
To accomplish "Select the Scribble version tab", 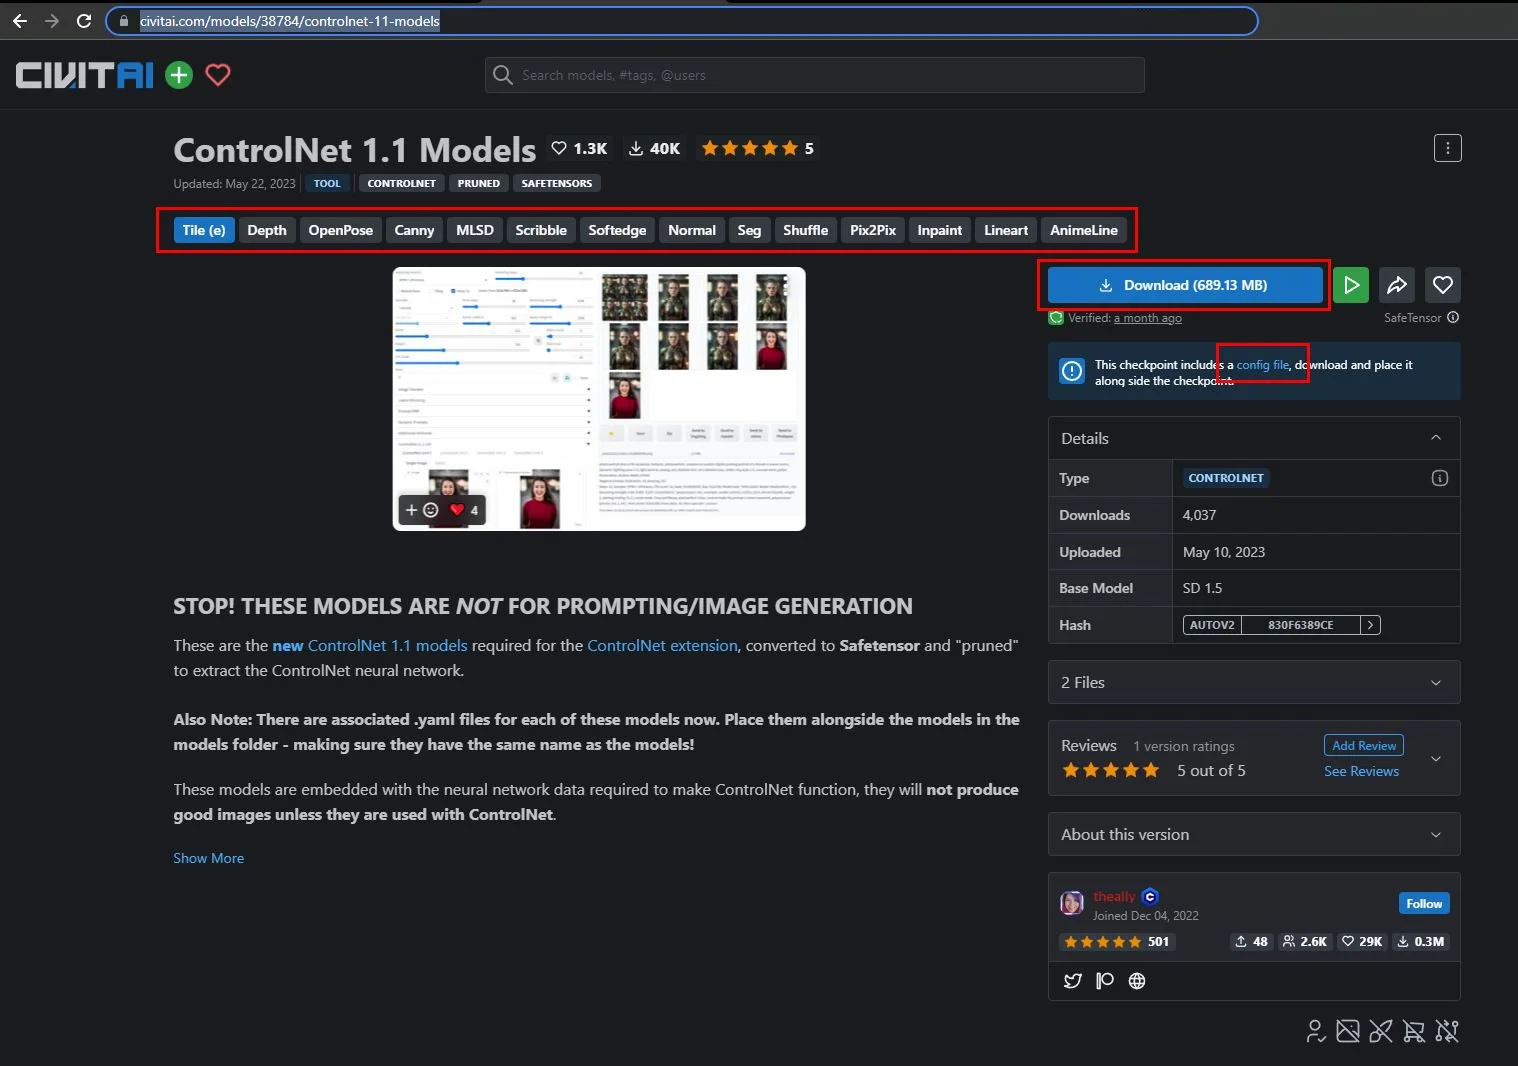I will (541, 230).
